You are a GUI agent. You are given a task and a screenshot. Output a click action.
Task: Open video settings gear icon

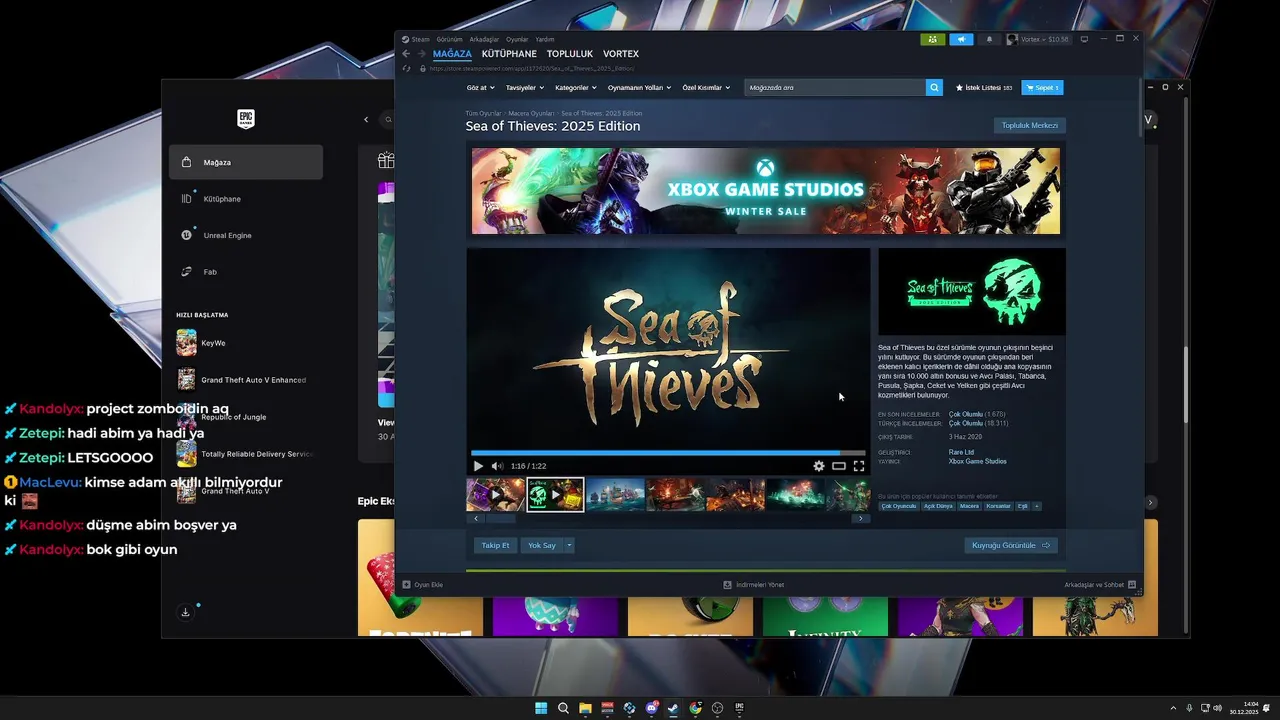point(819,466)
